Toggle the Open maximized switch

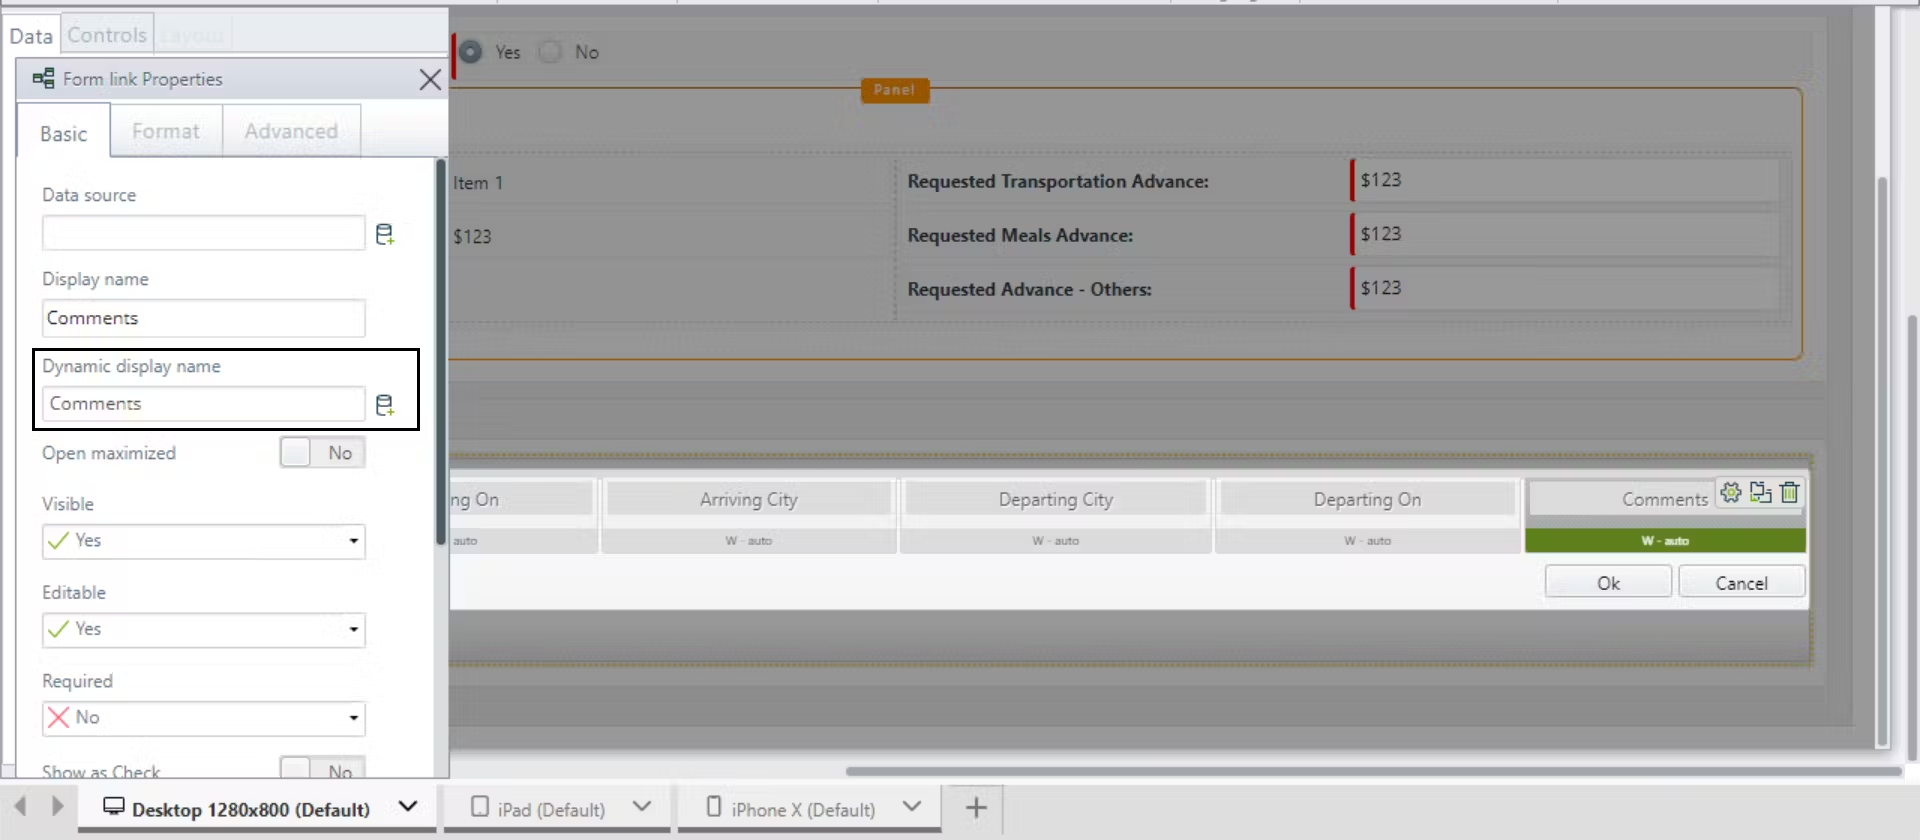click(322, 453)
